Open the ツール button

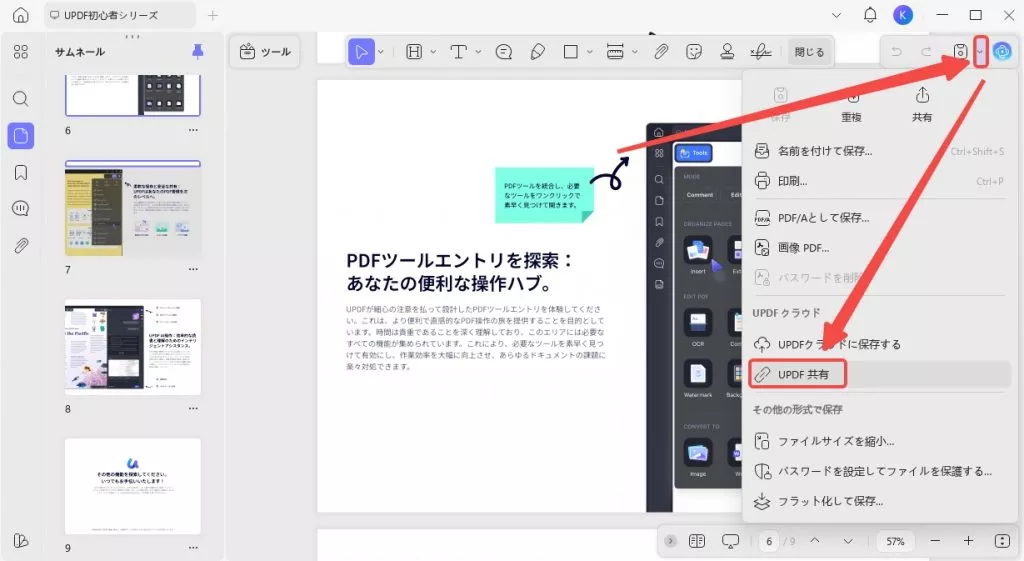pyautogui.click(x=265, y=52)
